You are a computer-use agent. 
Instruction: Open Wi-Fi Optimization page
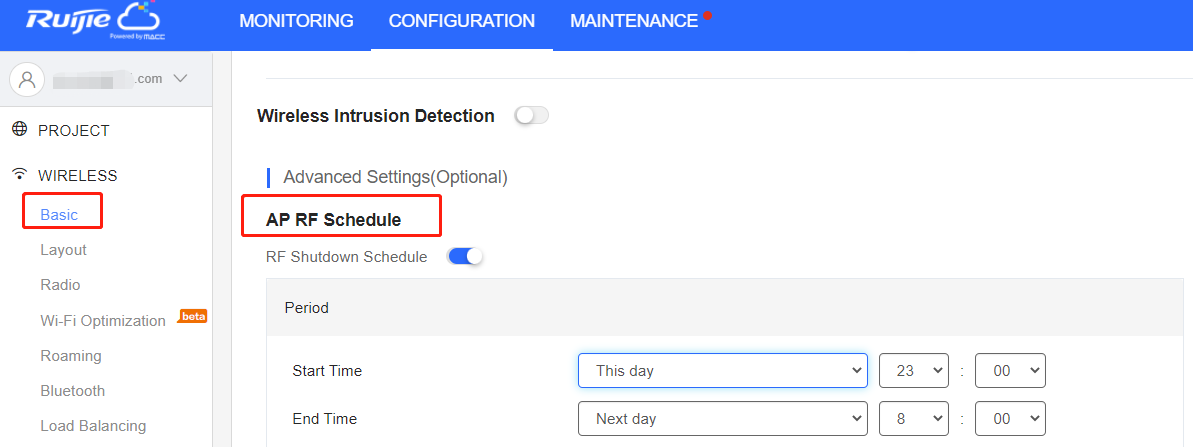click(x=103, y=321)
